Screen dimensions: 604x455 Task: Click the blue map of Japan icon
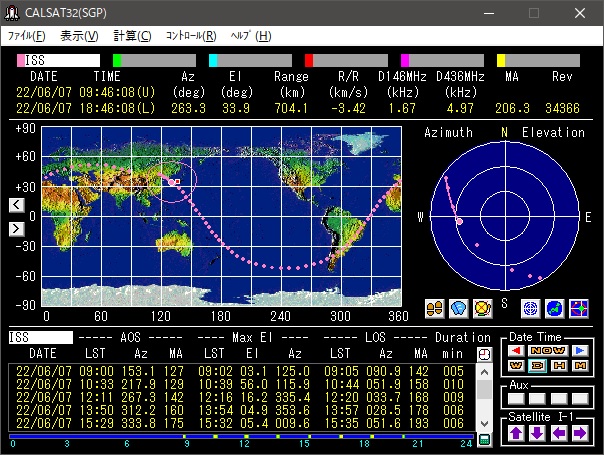[555, 307]
